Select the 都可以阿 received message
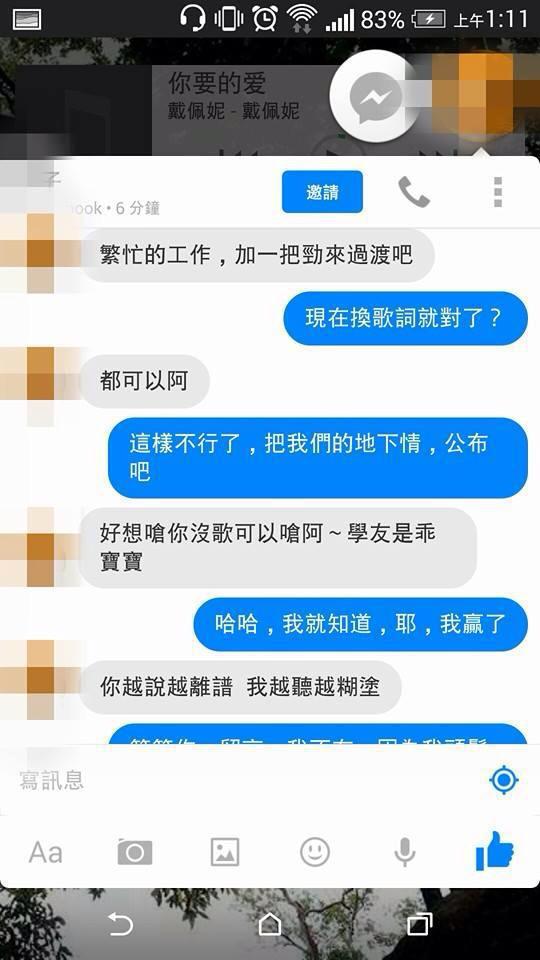540x960 pixels. click(144, 381)
